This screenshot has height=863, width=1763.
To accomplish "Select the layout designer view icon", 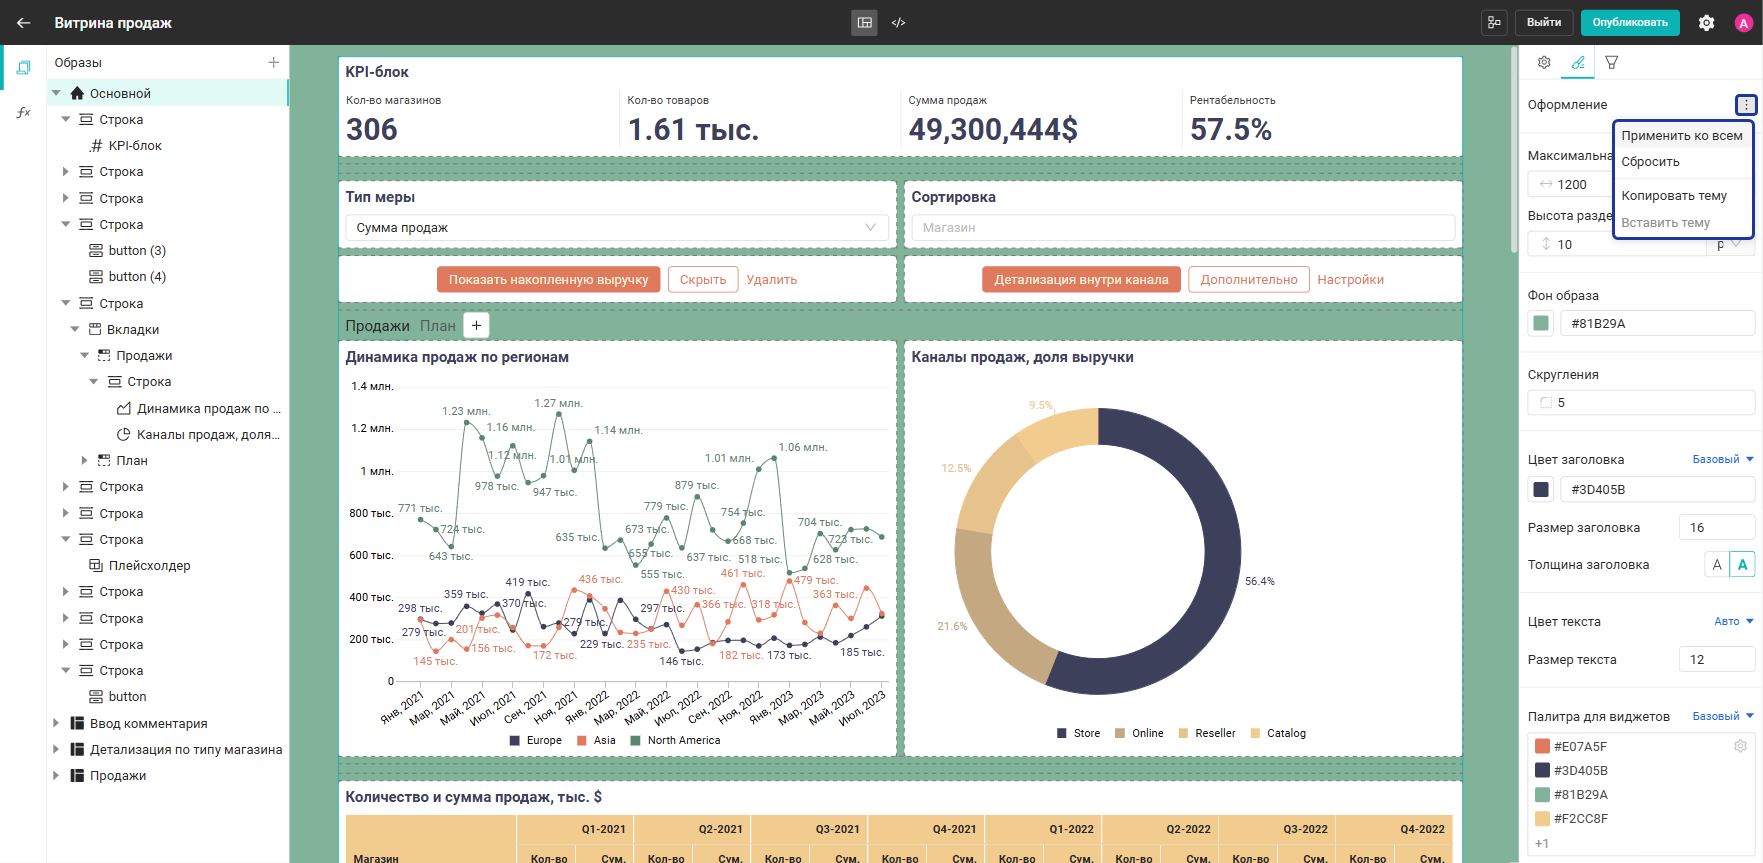I will (x=865, y=22).
